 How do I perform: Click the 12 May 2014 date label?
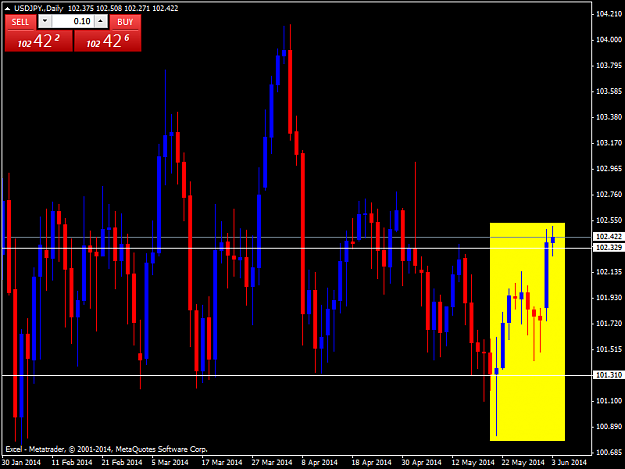pyautogui.click(x=473, y=462)
